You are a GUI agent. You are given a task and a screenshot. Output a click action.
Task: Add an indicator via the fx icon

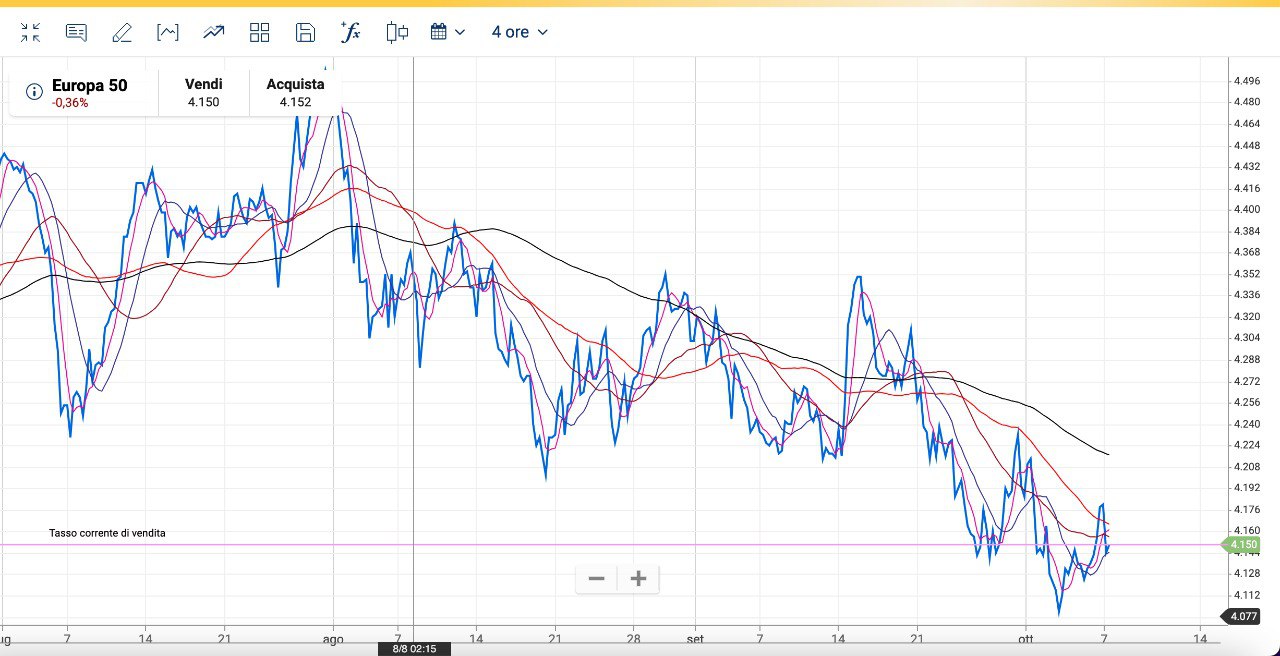pyautogui.click(x=350, y=32)
